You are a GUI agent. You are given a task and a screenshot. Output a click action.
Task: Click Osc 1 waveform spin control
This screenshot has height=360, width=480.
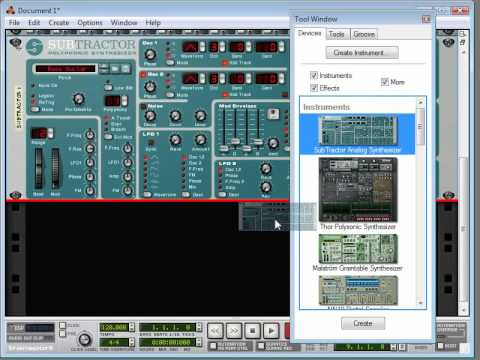[x=202, y=47]
